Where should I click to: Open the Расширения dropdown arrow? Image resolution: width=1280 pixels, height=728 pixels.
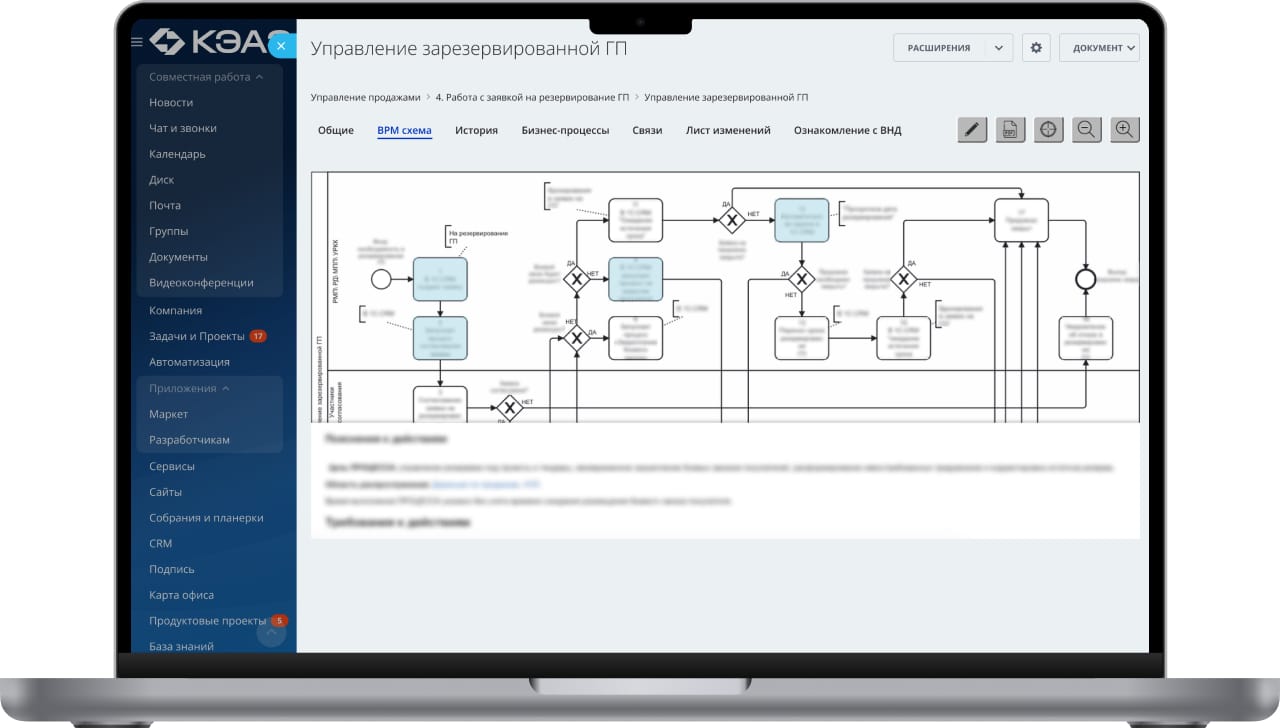(x=998, y=48)
